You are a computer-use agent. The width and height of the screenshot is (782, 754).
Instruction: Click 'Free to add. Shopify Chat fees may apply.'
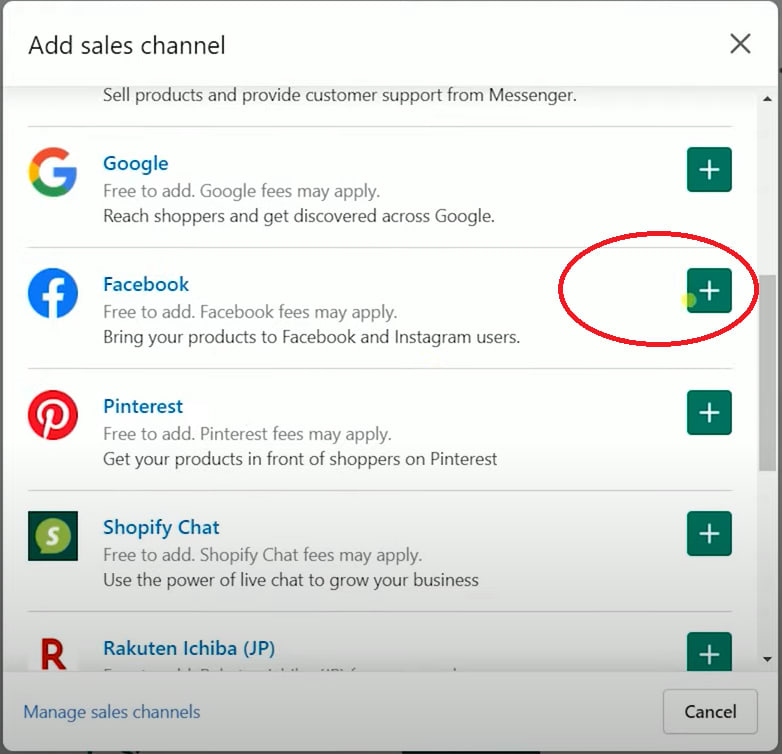click(262, 555)
